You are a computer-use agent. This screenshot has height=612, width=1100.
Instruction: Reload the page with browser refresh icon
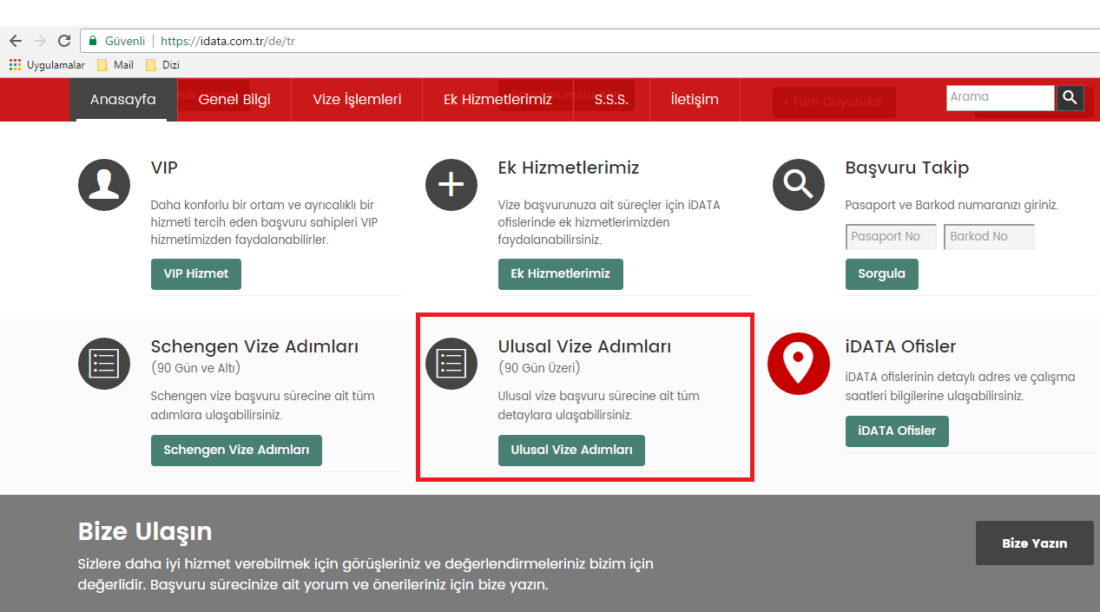point(65,41)
